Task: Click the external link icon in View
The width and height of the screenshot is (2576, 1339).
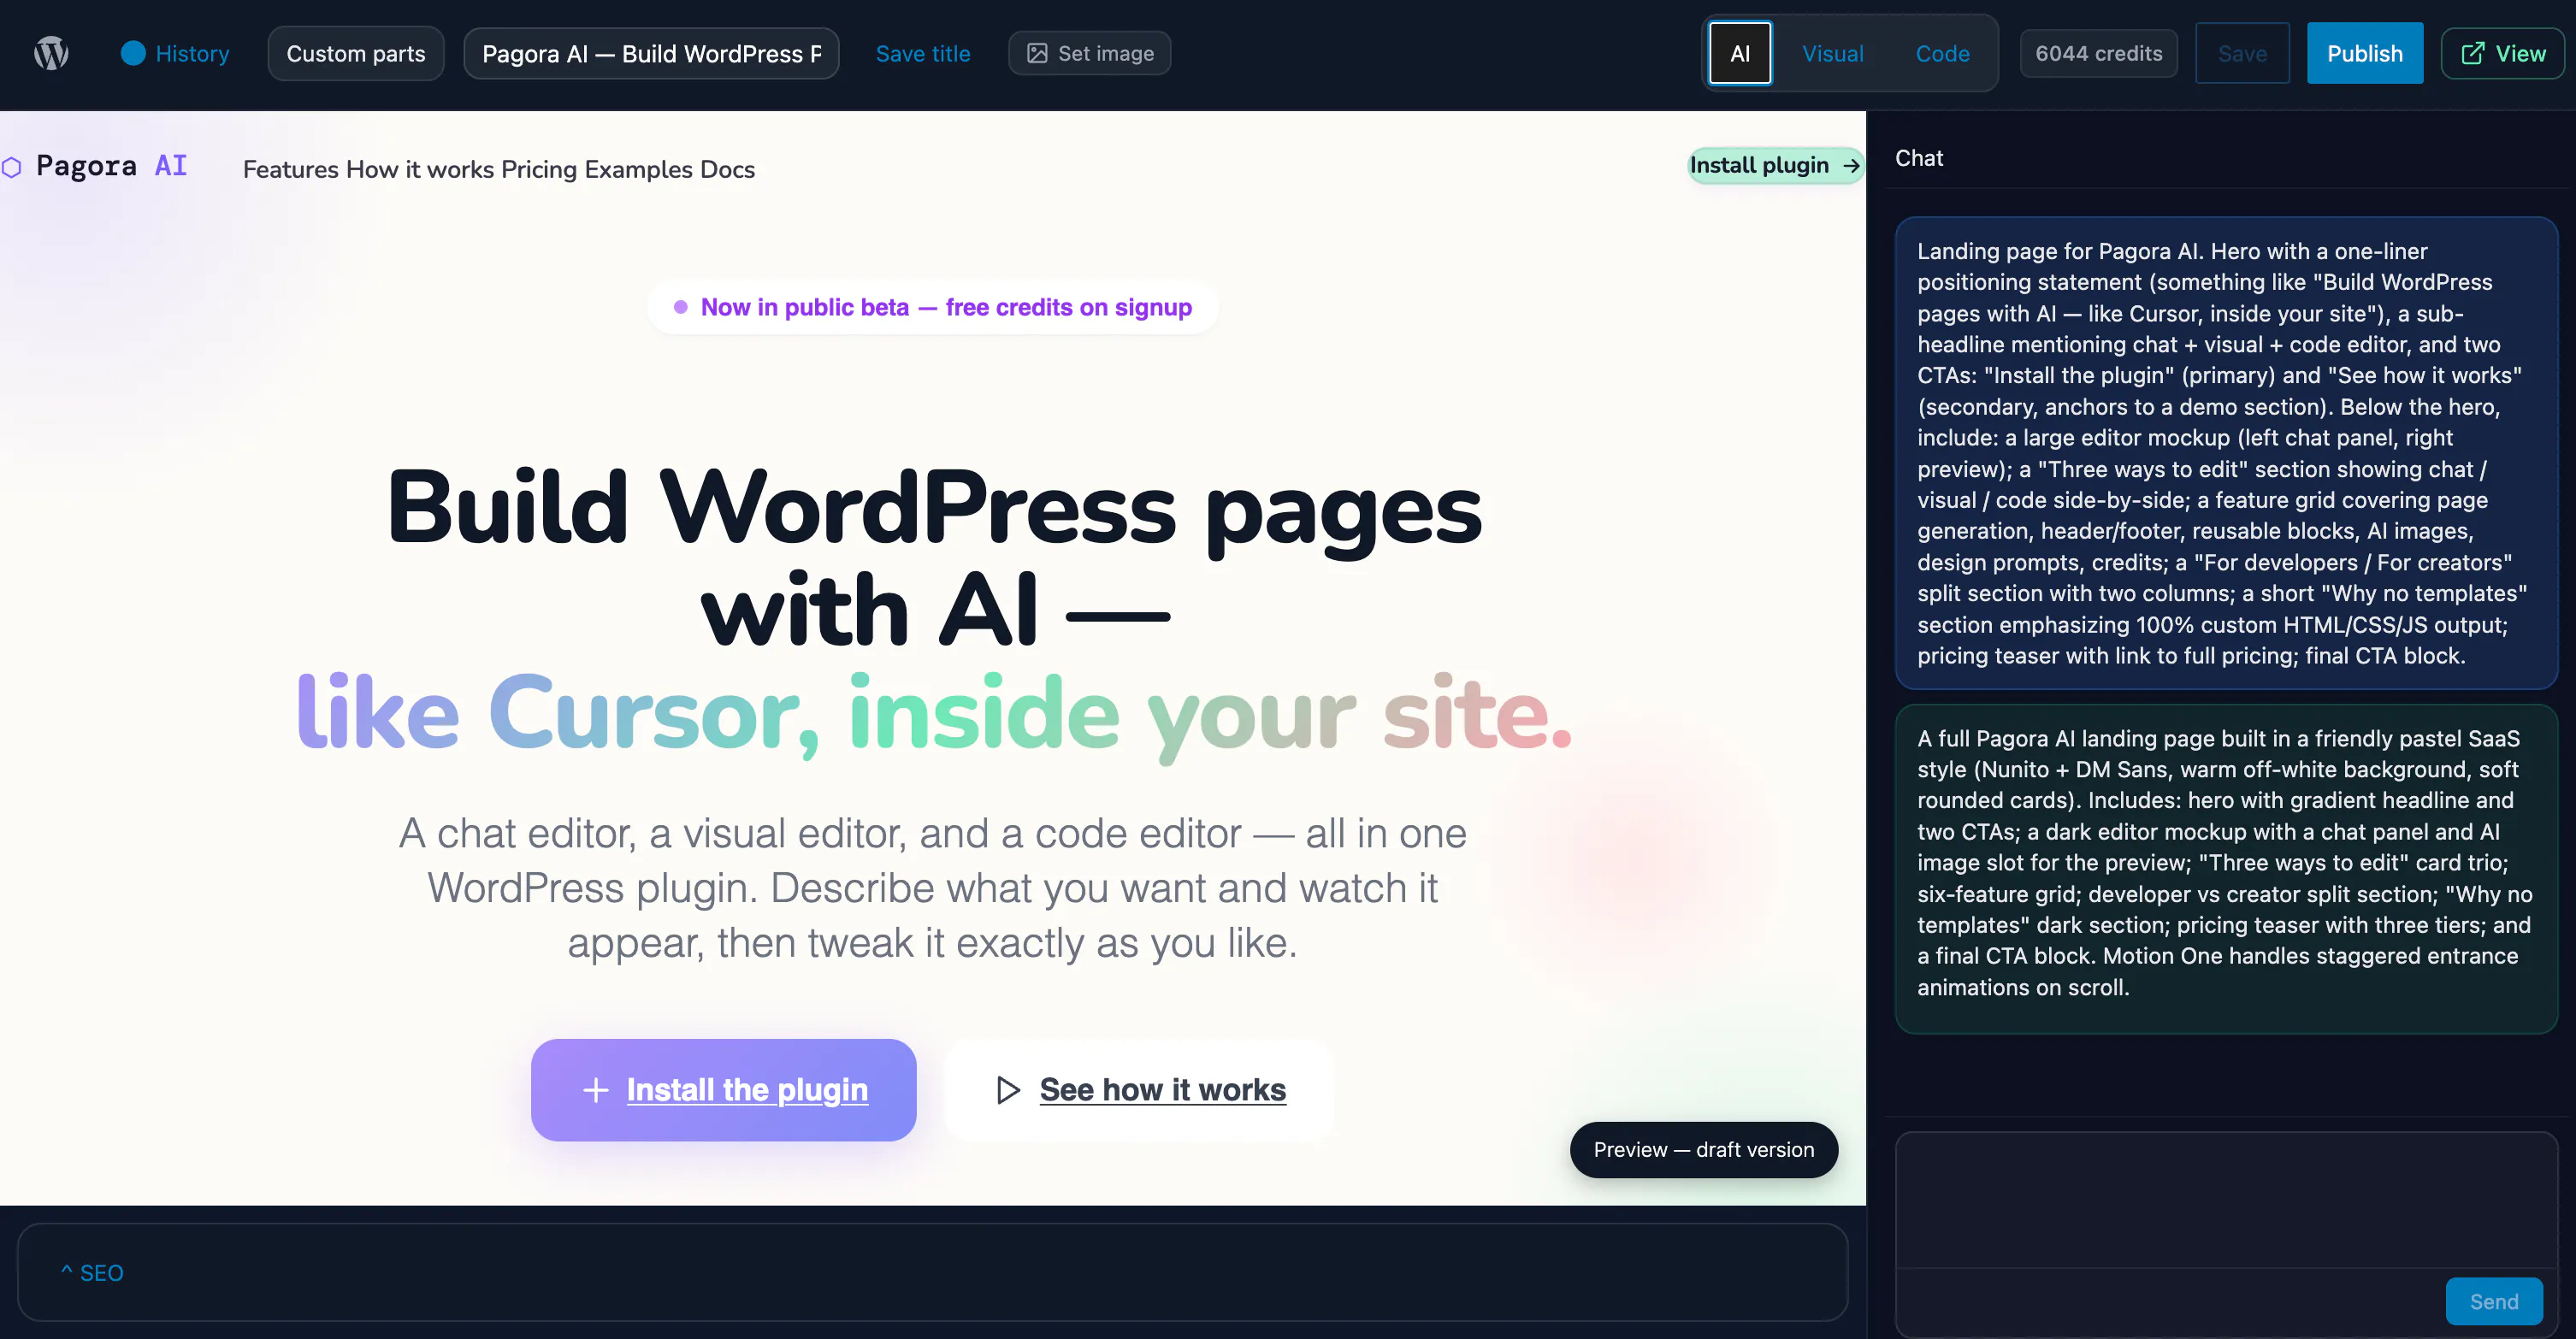Action: pyautogui.click(x=2472, y=53)
